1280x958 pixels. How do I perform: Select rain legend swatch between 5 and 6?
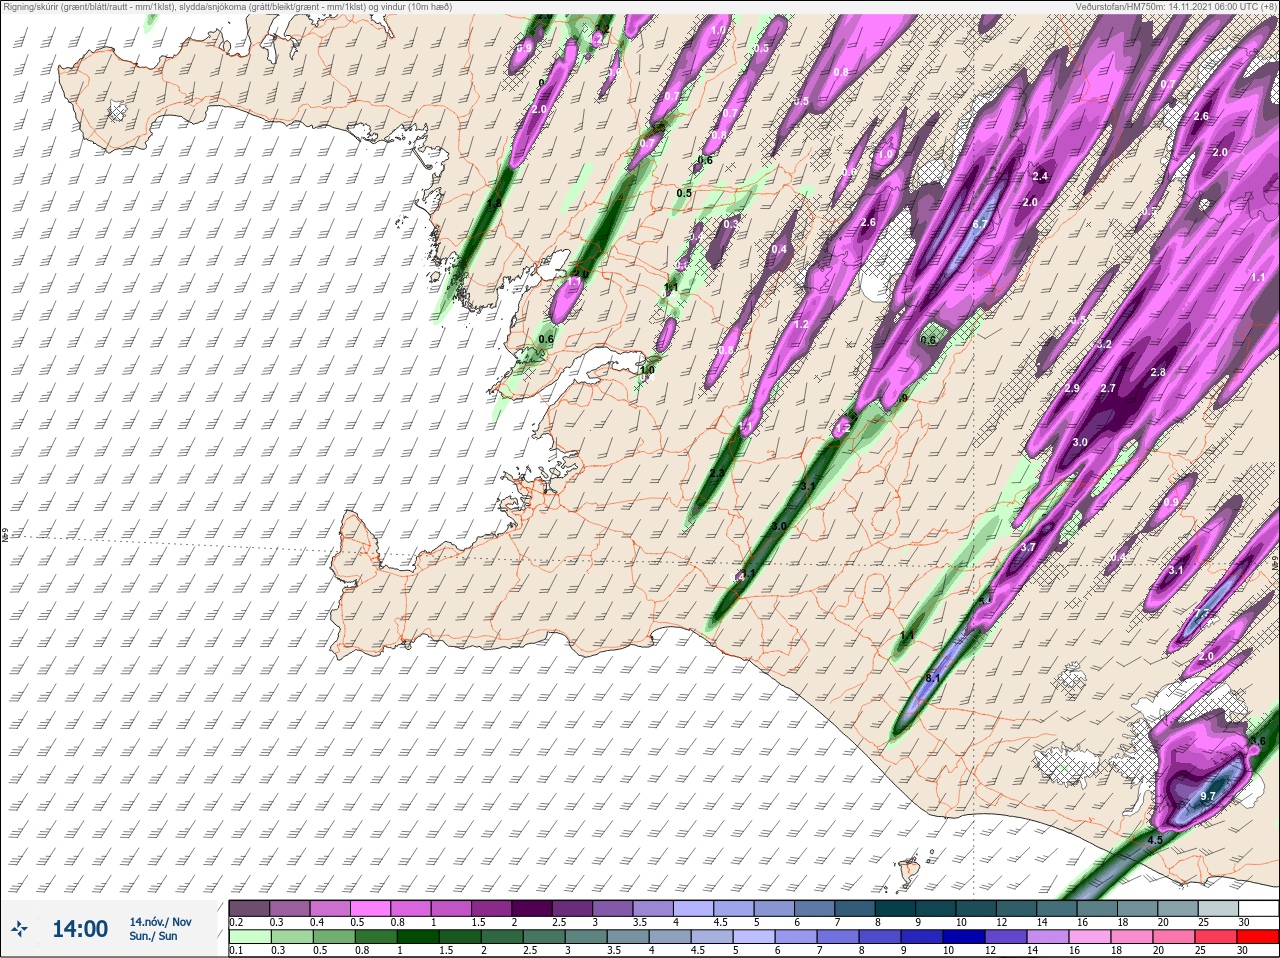pyautogui.click(x=754, y=937)
